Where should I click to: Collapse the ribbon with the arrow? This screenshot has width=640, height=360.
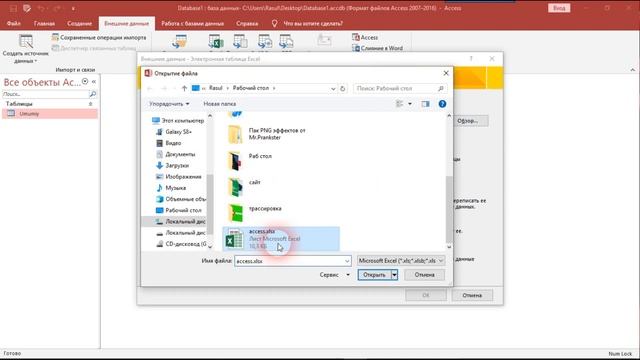[x=633, y=70]
